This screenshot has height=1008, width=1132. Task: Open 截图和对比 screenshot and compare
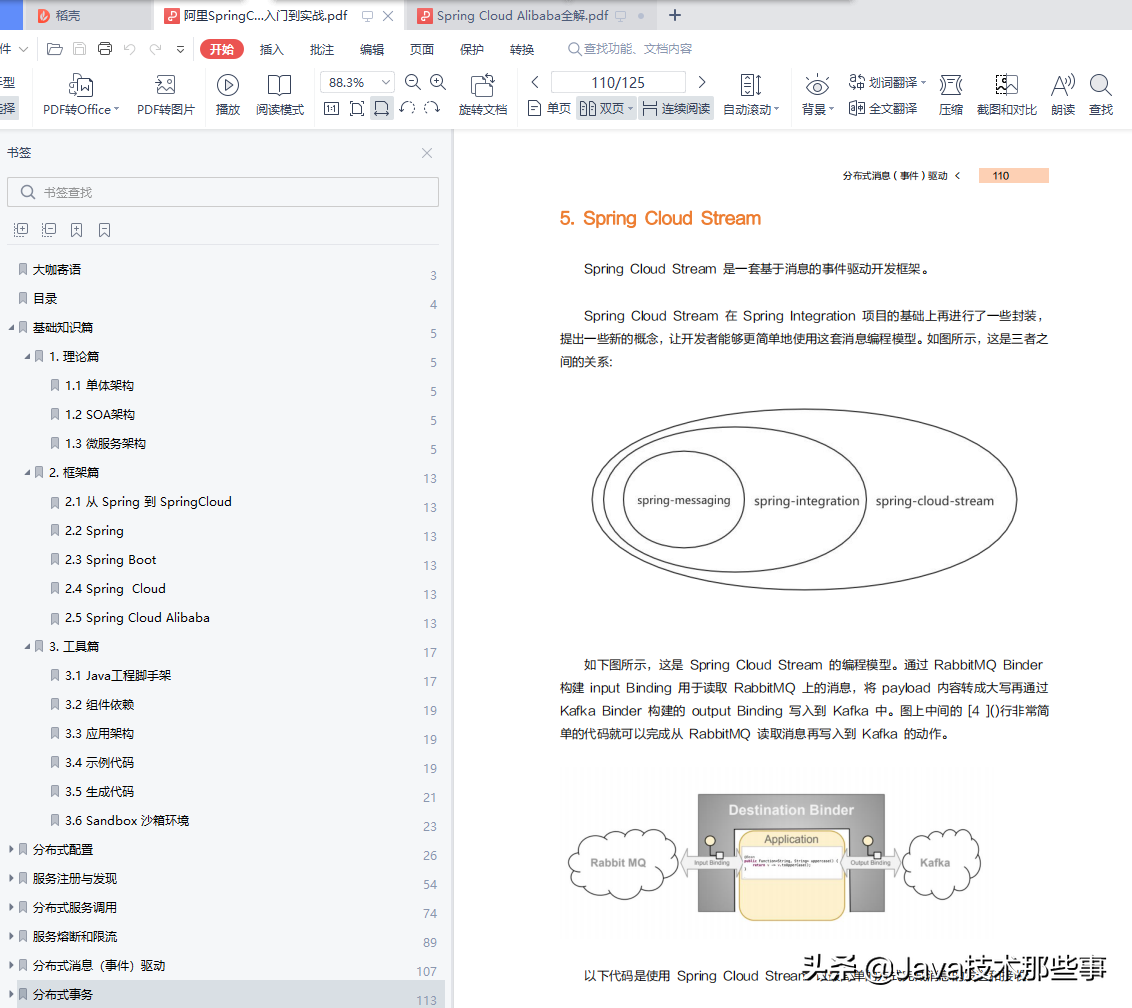coord(1006,95)
